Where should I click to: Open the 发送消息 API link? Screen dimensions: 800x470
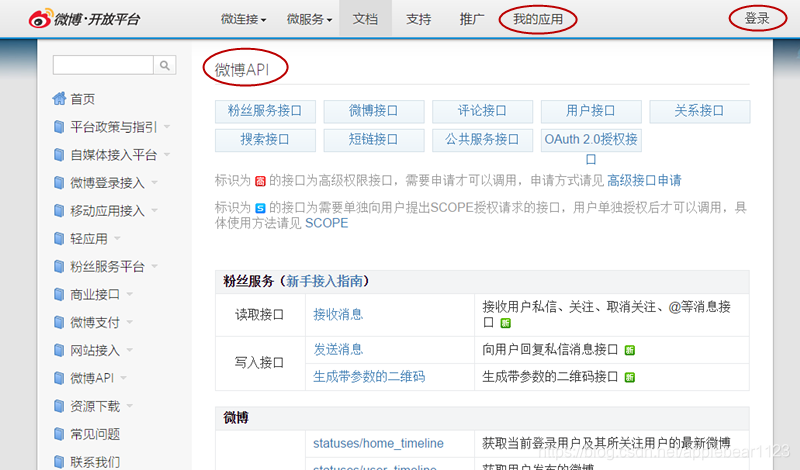pyautogui.click(x=338, y=350)
